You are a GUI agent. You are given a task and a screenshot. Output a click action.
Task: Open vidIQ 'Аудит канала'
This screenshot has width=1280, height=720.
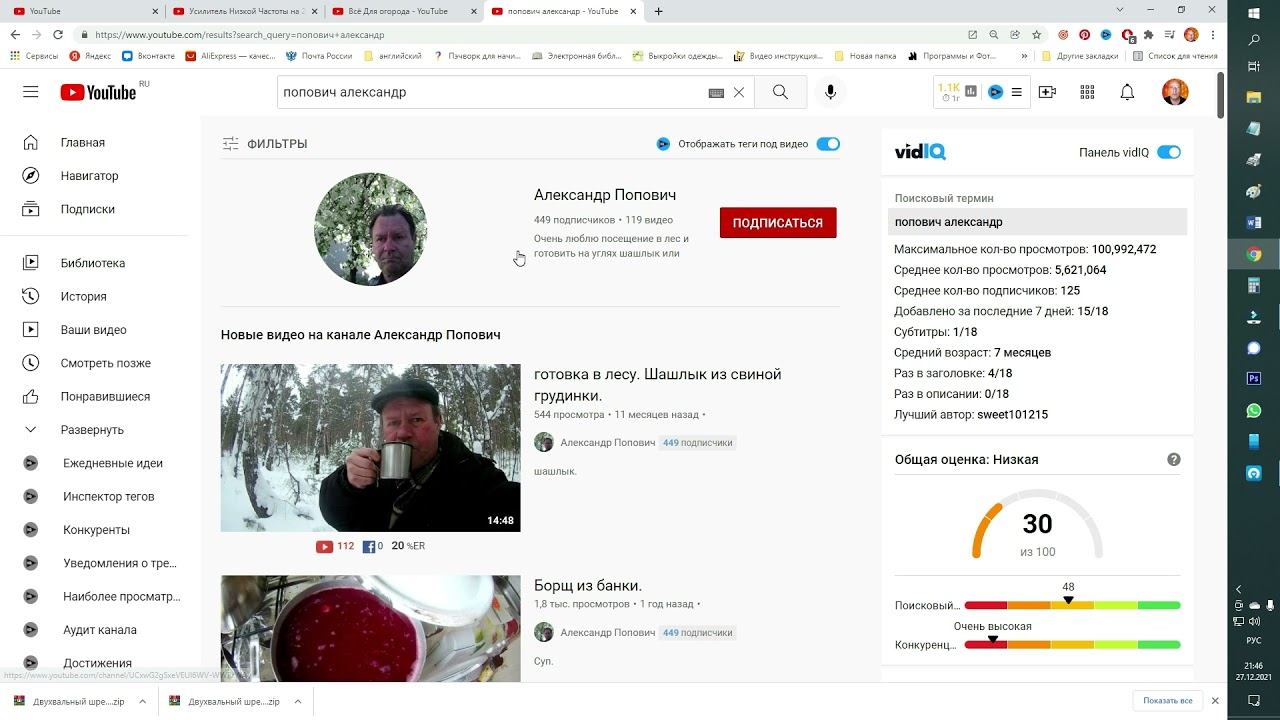[x=100, y=630]
